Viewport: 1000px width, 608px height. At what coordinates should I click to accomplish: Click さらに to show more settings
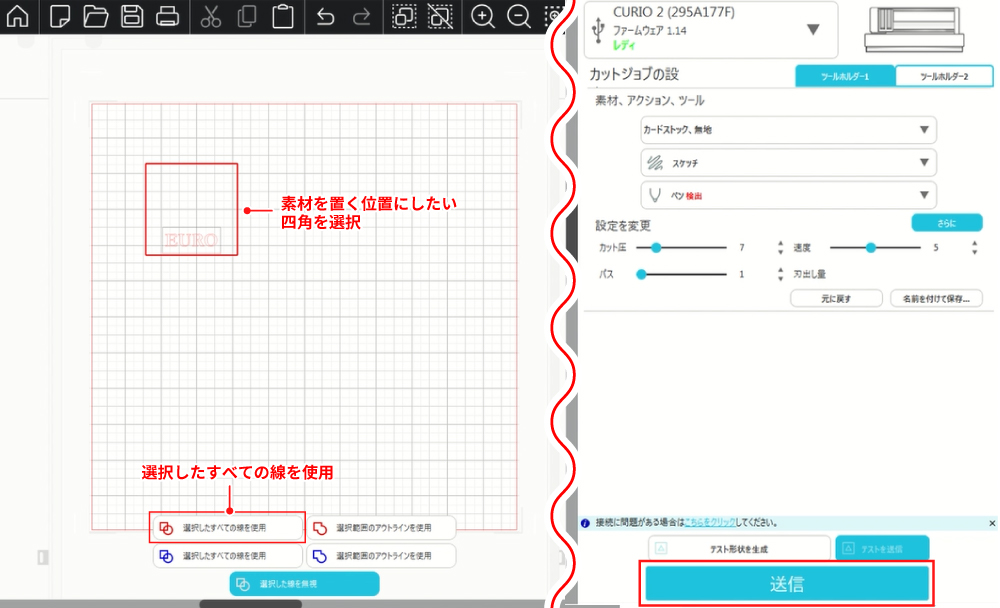point(946,222)
